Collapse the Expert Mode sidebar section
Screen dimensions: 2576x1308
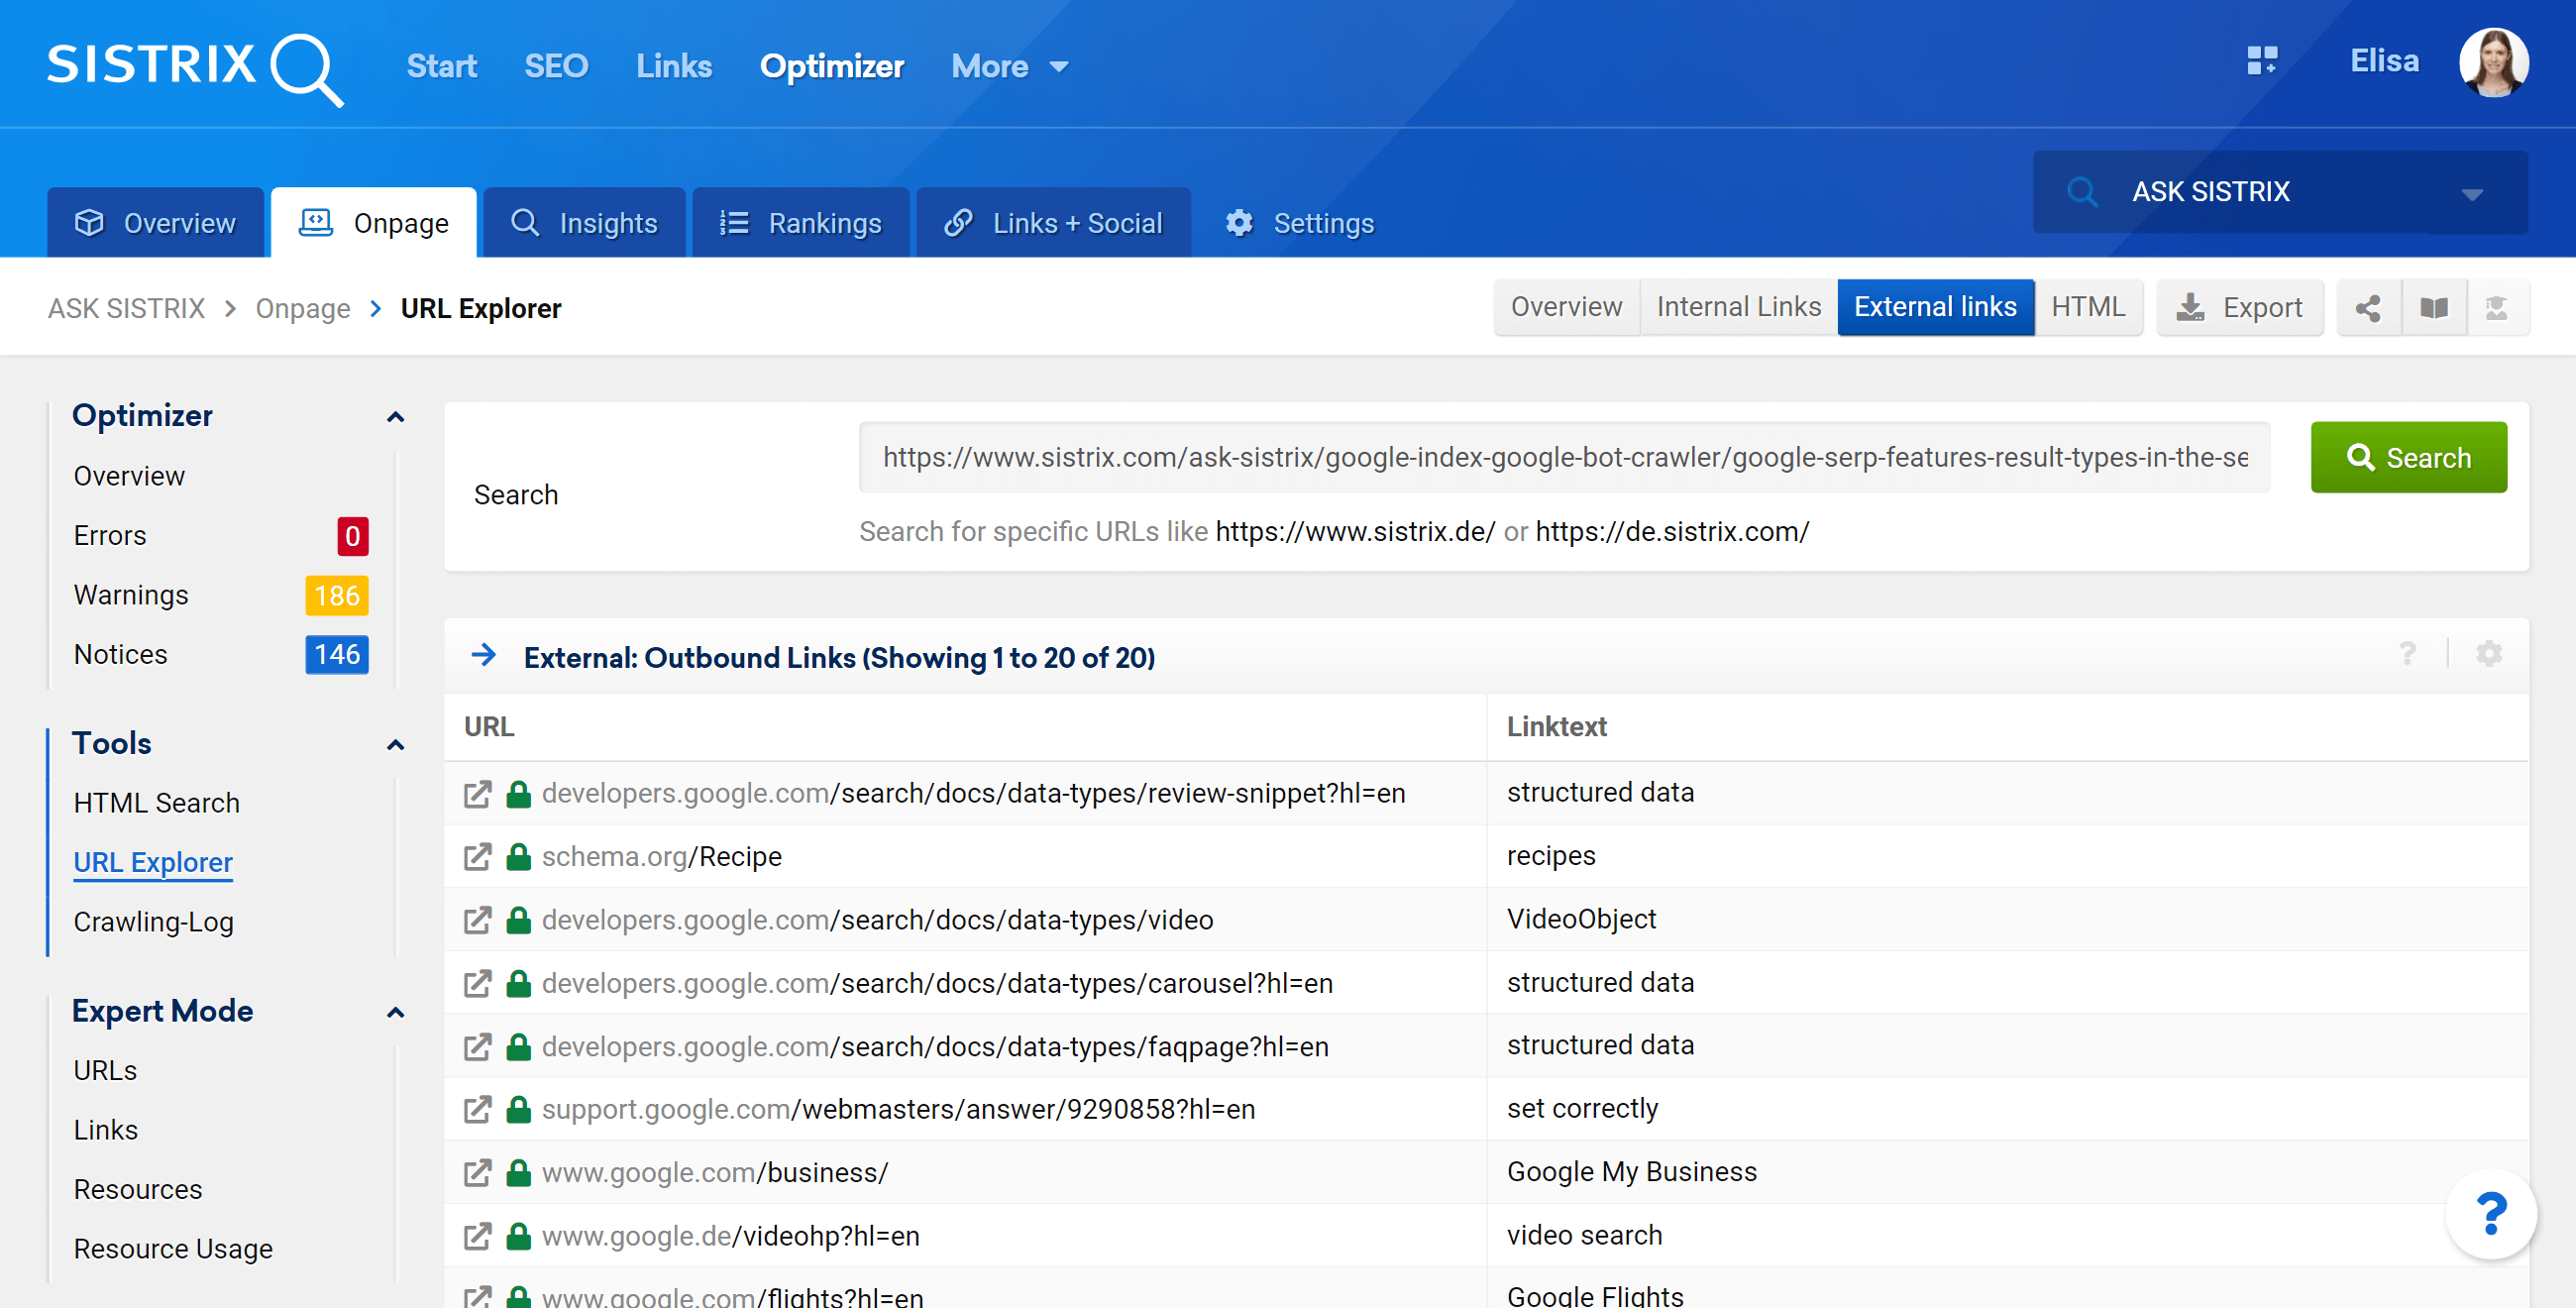[x=396, y=1013]
